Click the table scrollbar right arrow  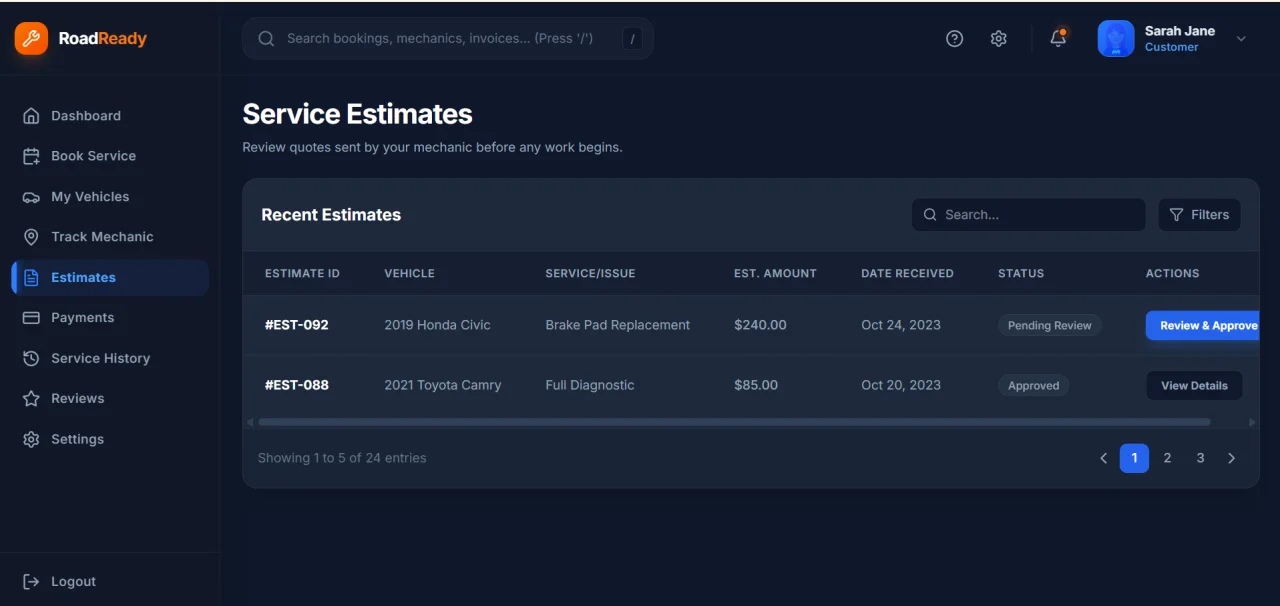coord(1252,422)
